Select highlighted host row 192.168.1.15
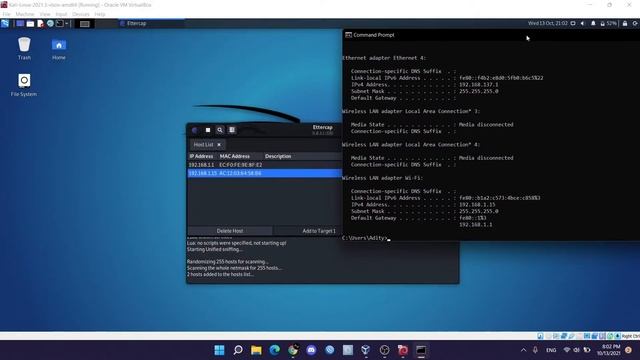 click(x=264, y=173)
